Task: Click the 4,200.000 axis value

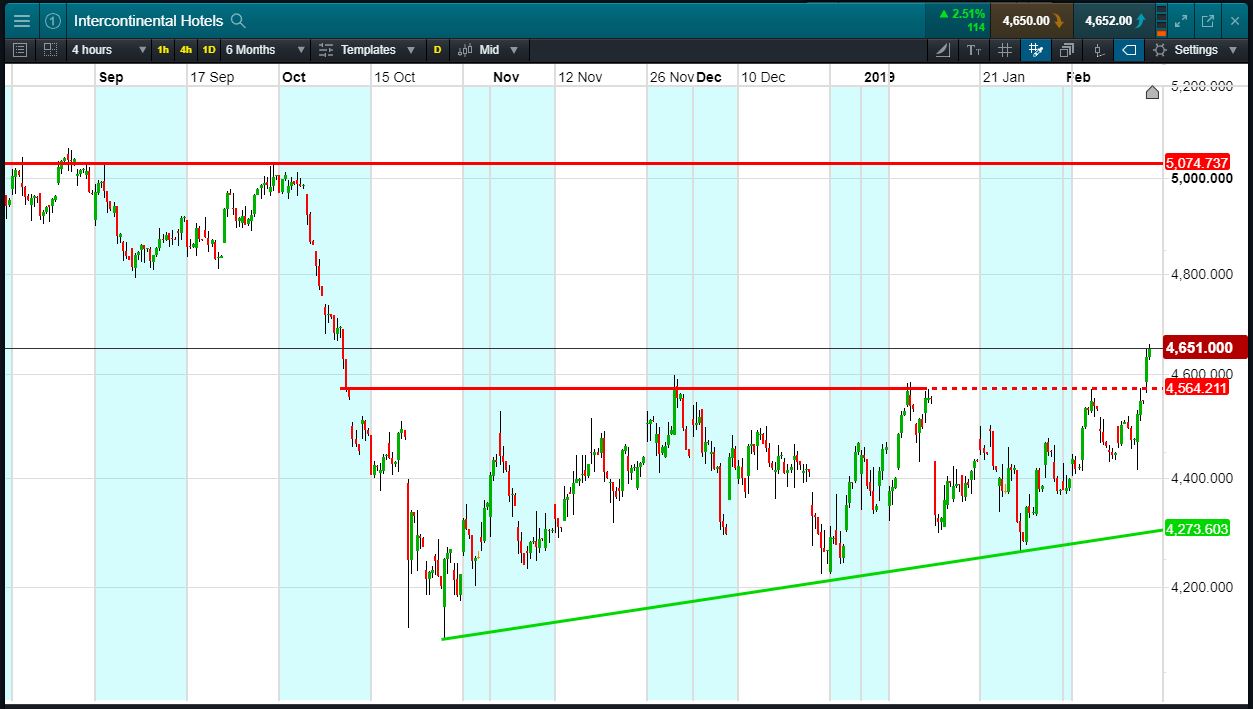Action: tap(1201, 586)
